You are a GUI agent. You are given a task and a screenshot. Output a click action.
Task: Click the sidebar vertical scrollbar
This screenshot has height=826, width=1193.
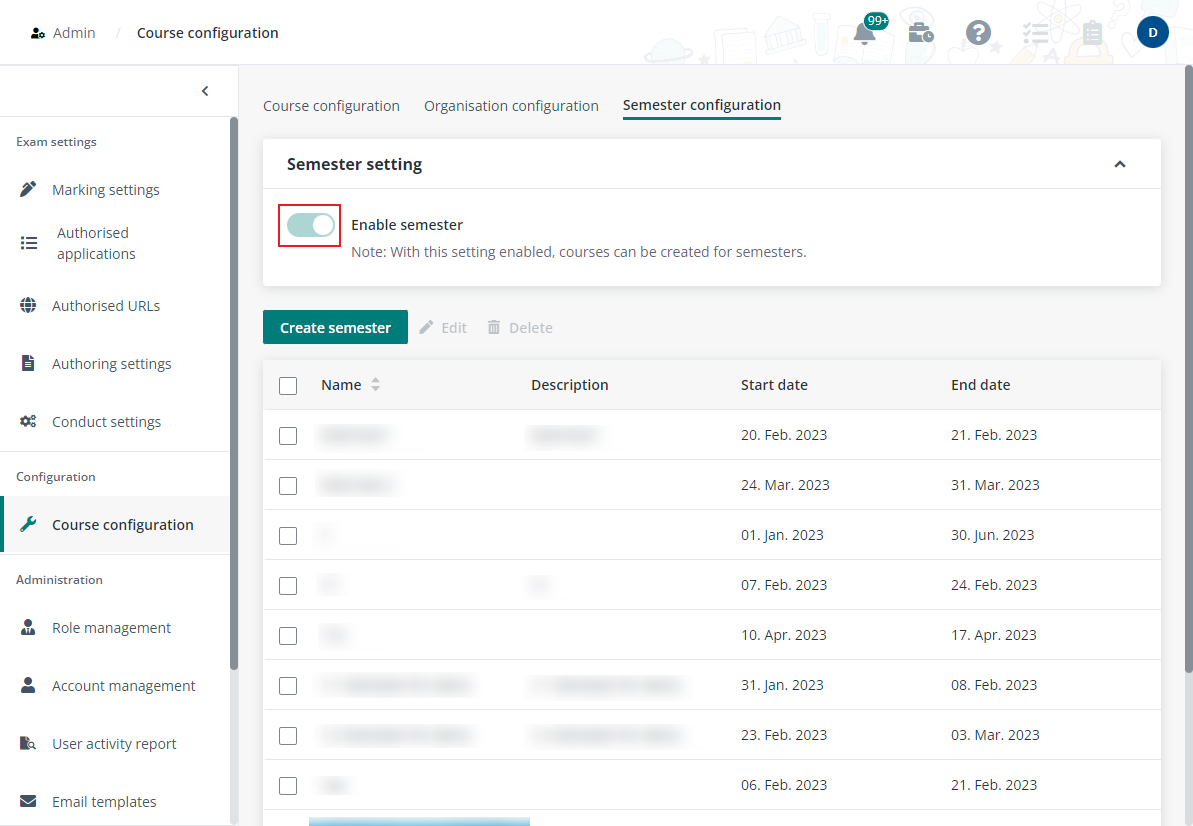234,393
